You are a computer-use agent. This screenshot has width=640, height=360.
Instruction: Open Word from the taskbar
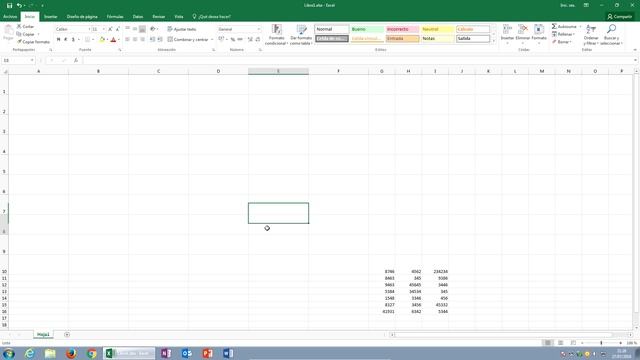[228, 353]
